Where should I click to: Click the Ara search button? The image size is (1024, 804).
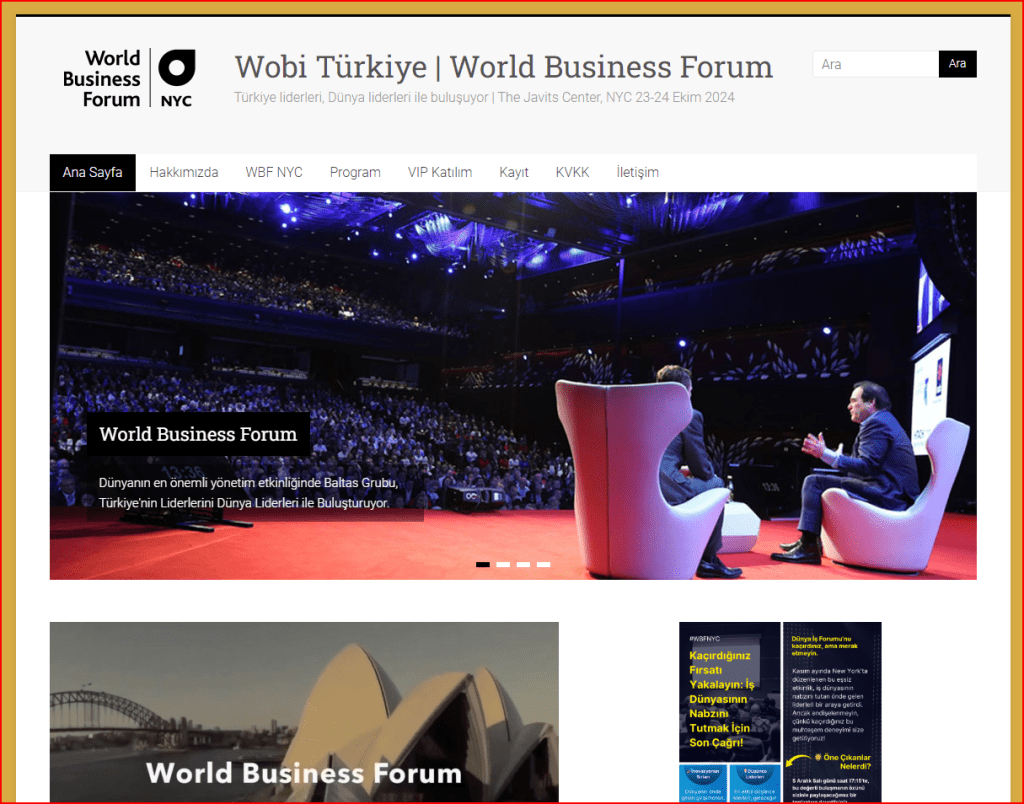click(957, 63)
